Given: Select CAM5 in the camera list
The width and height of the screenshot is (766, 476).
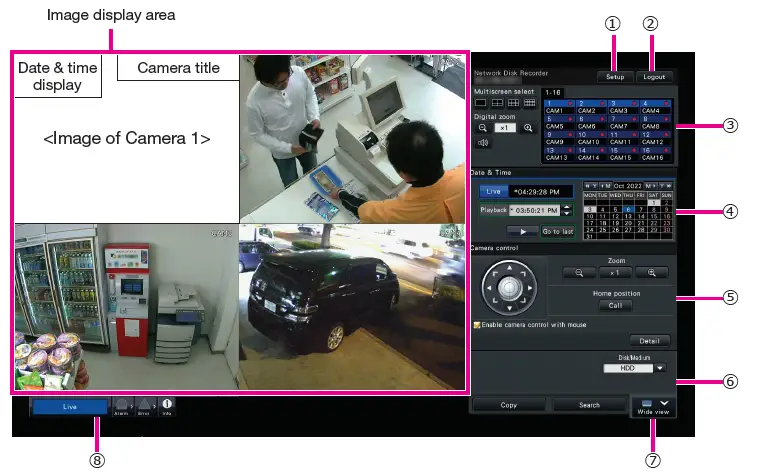Looking at the screenshot, I should click(557, 122).
